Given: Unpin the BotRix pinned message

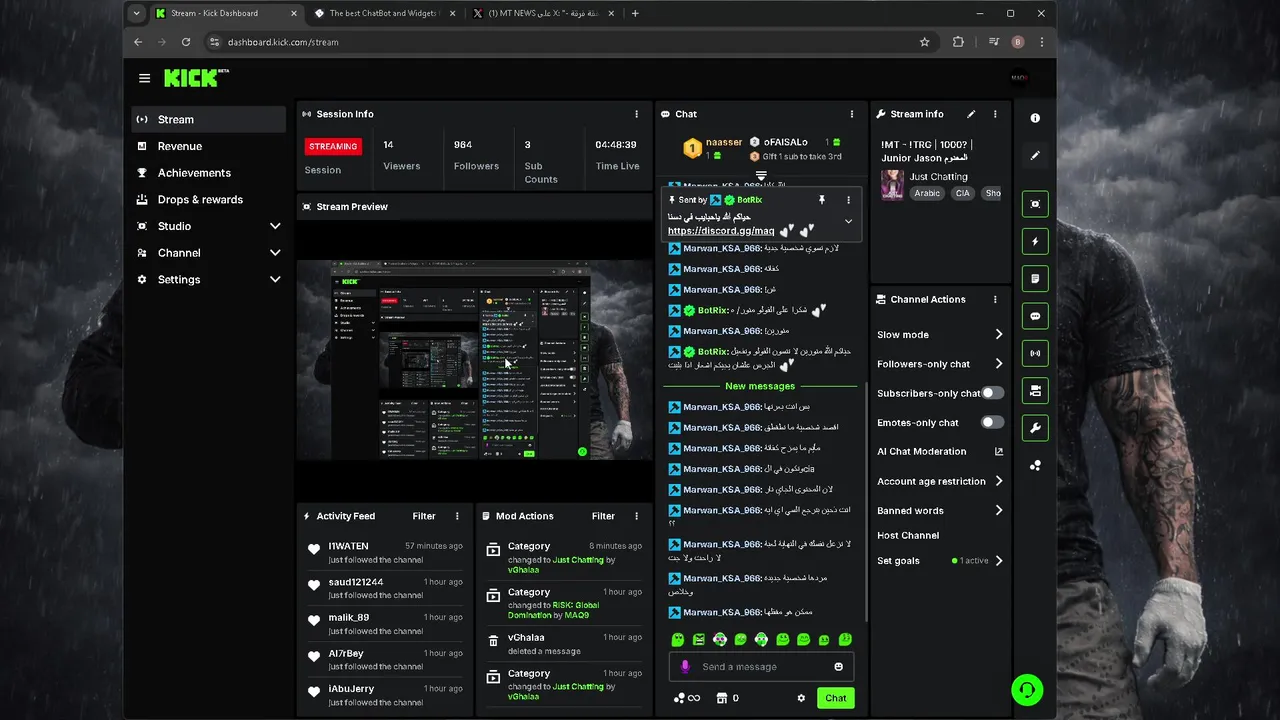Looking at the screenshot, I should (822, 200).
